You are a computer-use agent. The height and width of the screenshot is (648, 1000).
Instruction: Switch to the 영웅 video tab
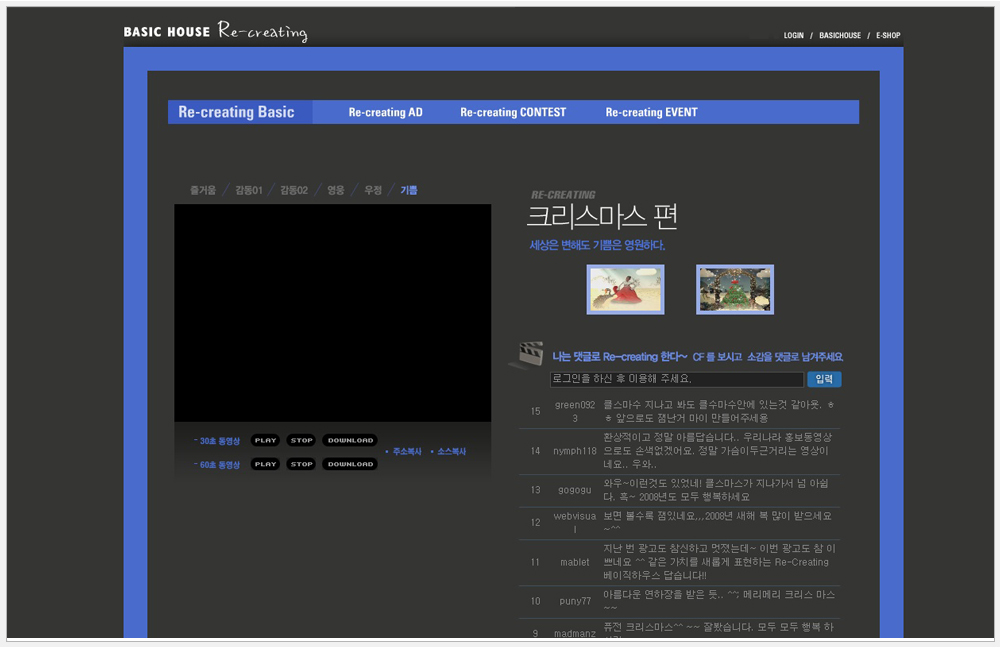point(336,190)
